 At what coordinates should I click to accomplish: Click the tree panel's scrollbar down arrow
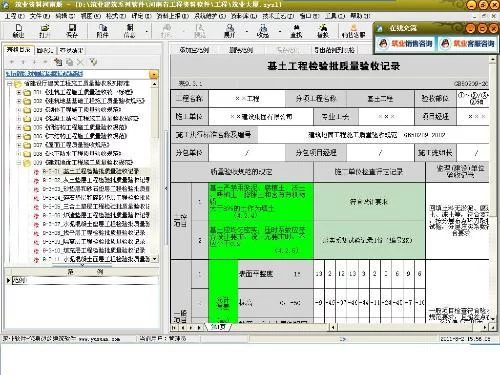point(154,259)
